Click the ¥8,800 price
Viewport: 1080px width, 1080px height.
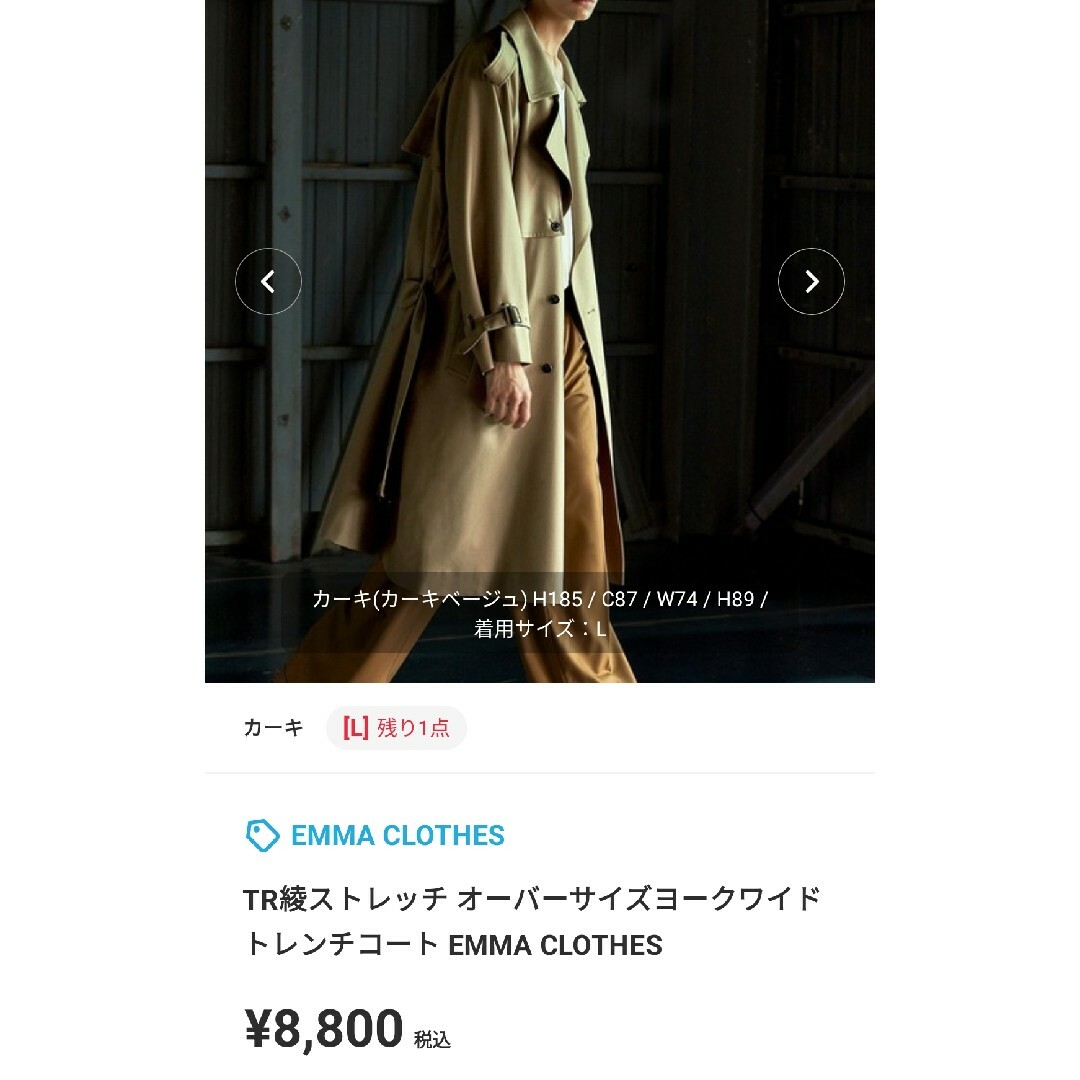pos(324,1028)
